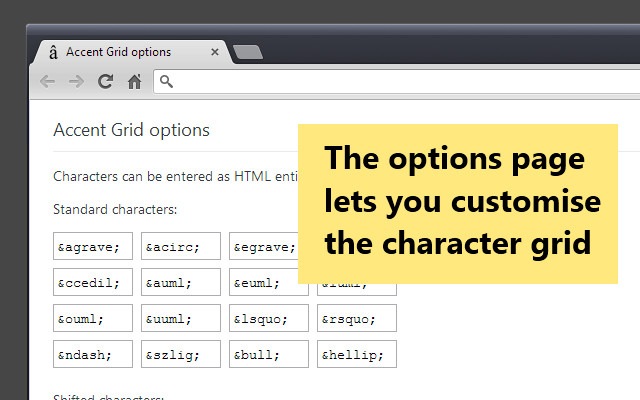Close the Accent Grid options tab
This screenshot has width=640, height=400.
pyautogui.click(x=214, y=52)
